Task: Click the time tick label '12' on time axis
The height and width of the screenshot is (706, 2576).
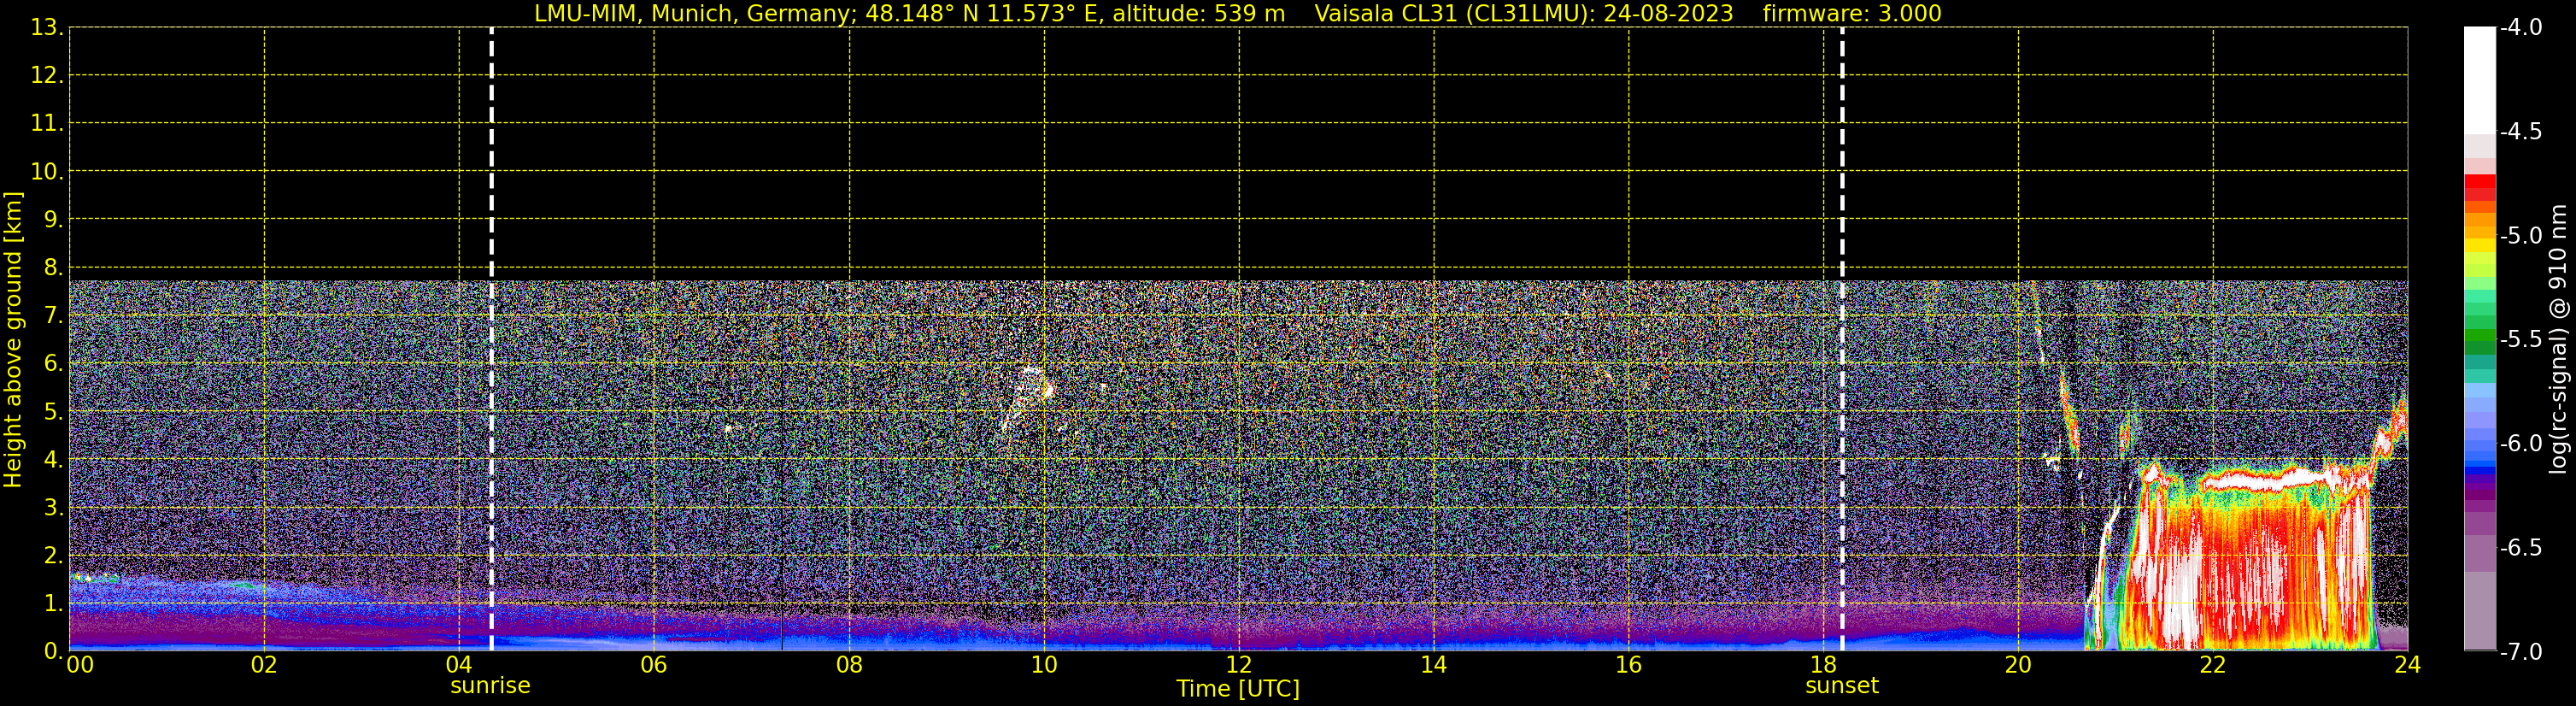Action: [x=1239, y=665]
